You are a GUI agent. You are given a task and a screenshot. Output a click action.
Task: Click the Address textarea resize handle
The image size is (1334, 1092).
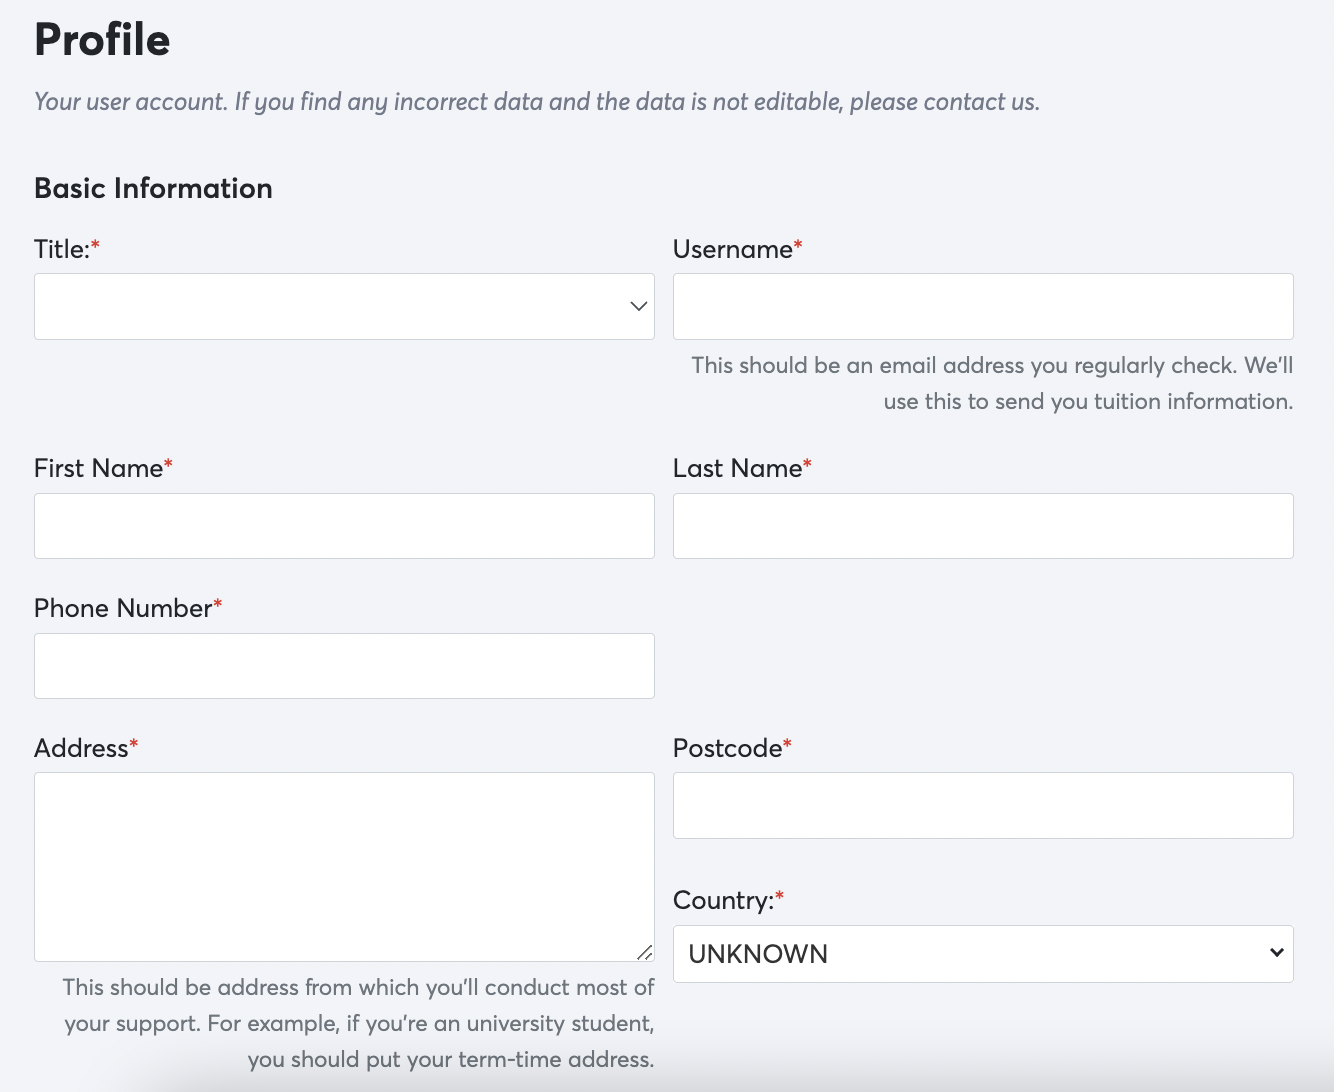[645, 952]
